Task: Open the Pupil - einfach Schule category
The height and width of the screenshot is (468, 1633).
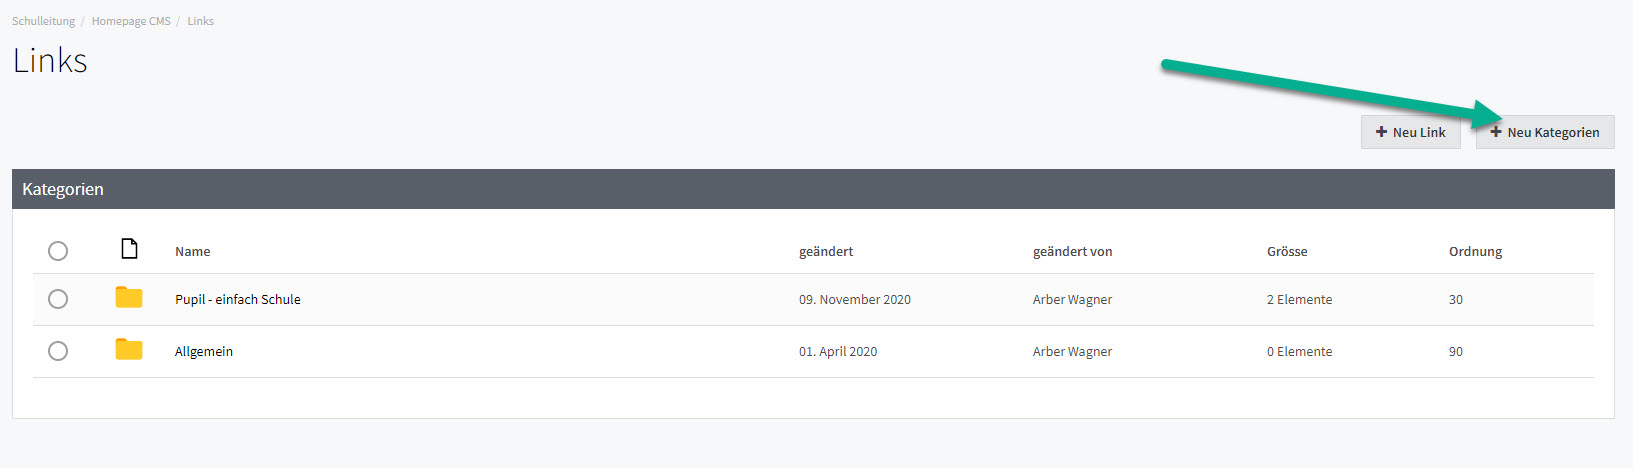Action: click(238, 299)
